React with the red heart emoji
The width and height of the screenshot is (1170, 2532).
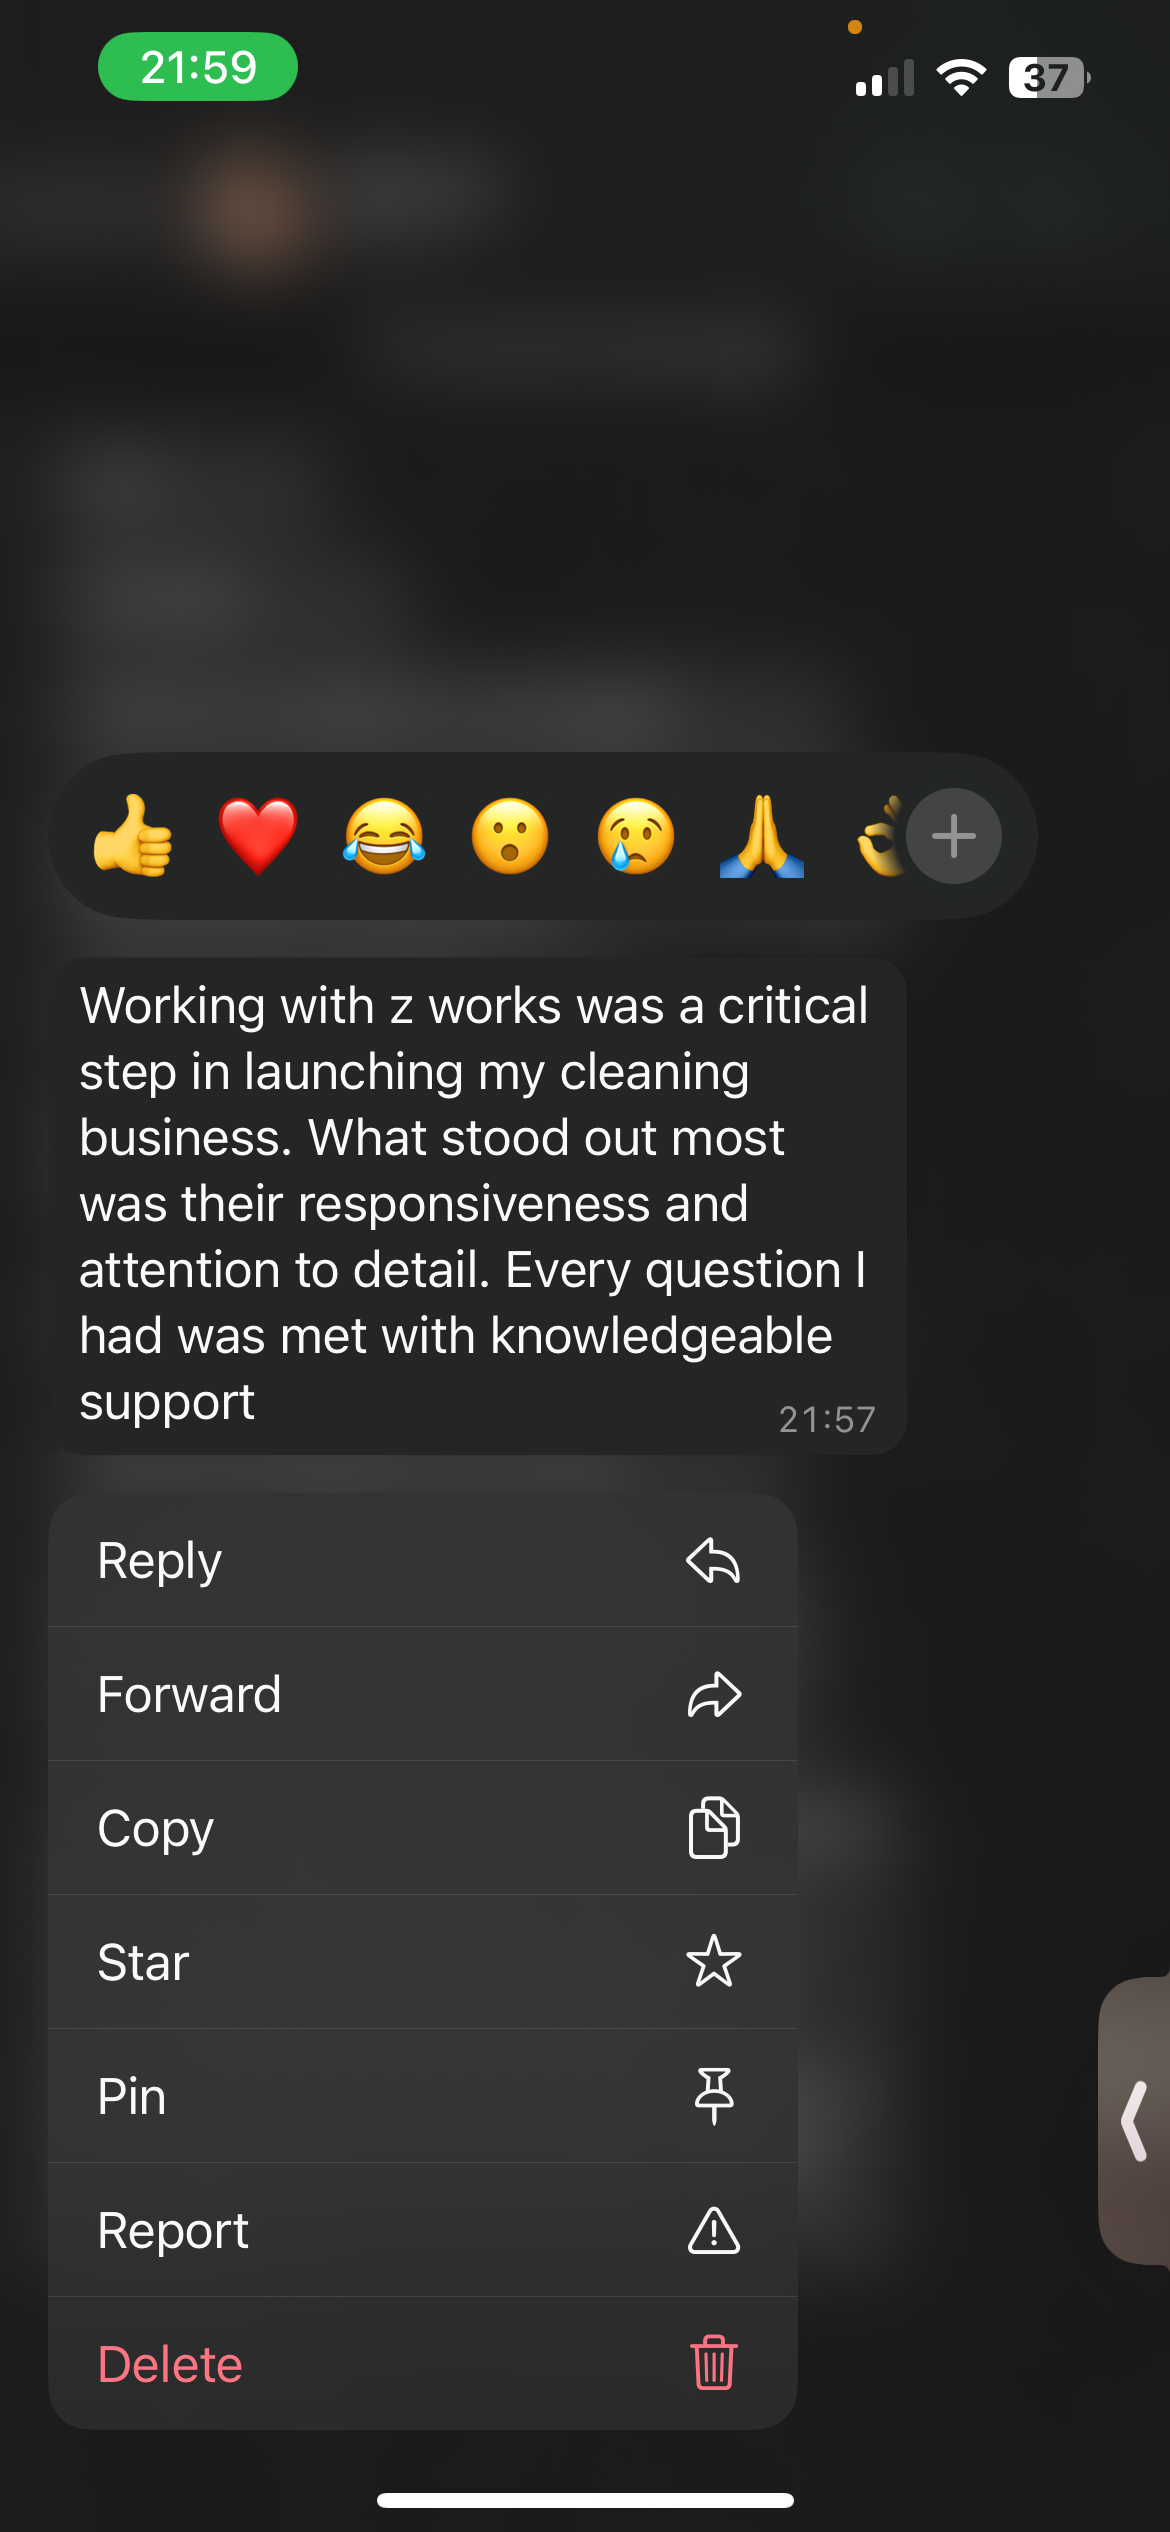[x=258, y=836]
